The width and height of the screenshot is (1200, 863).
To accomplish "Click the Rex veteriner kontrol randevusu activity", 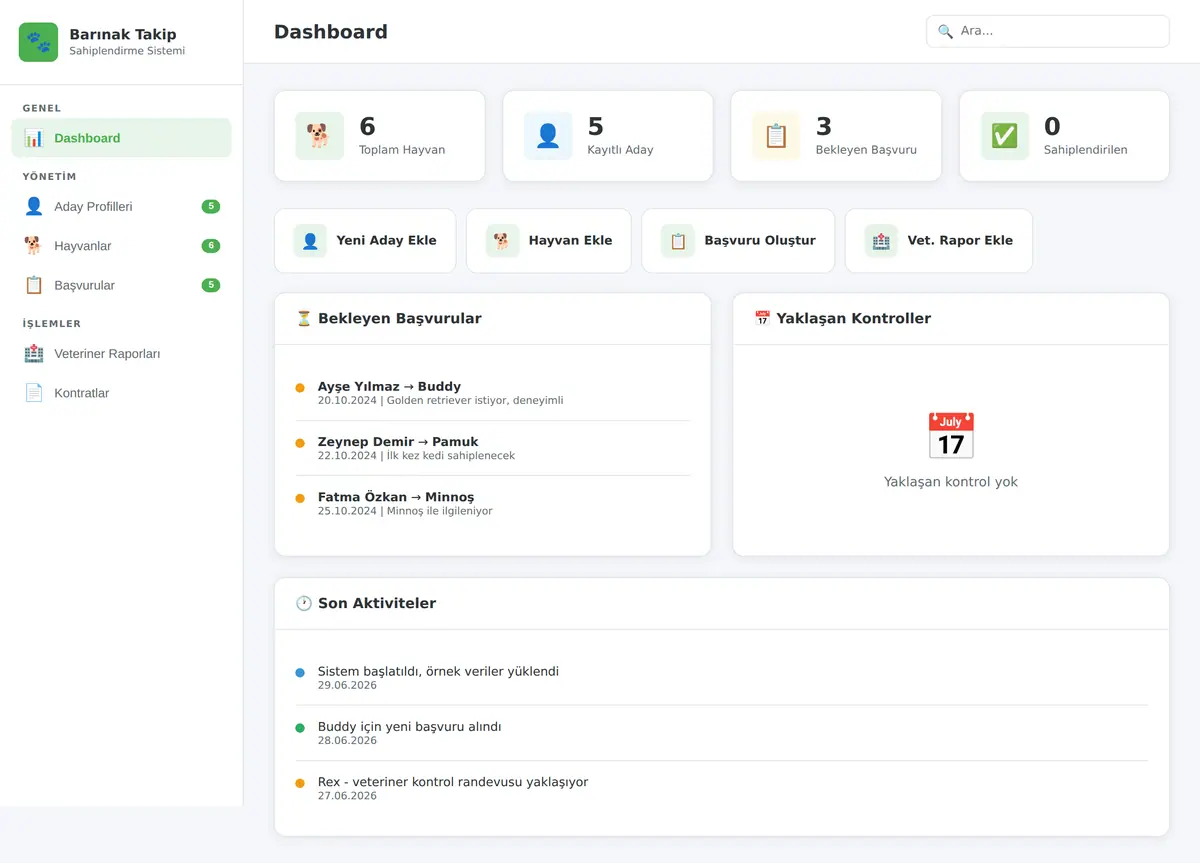I will [x=721, y=788].
